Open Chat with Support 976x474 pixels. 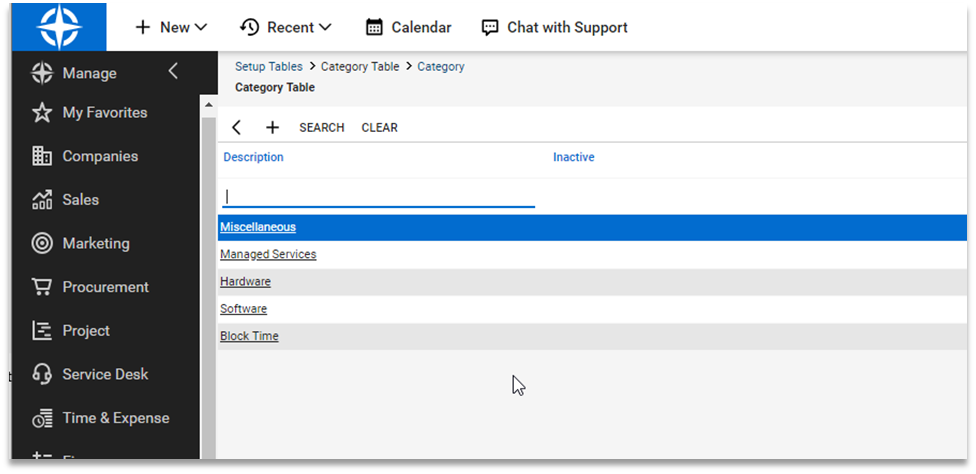pos(555,27)
